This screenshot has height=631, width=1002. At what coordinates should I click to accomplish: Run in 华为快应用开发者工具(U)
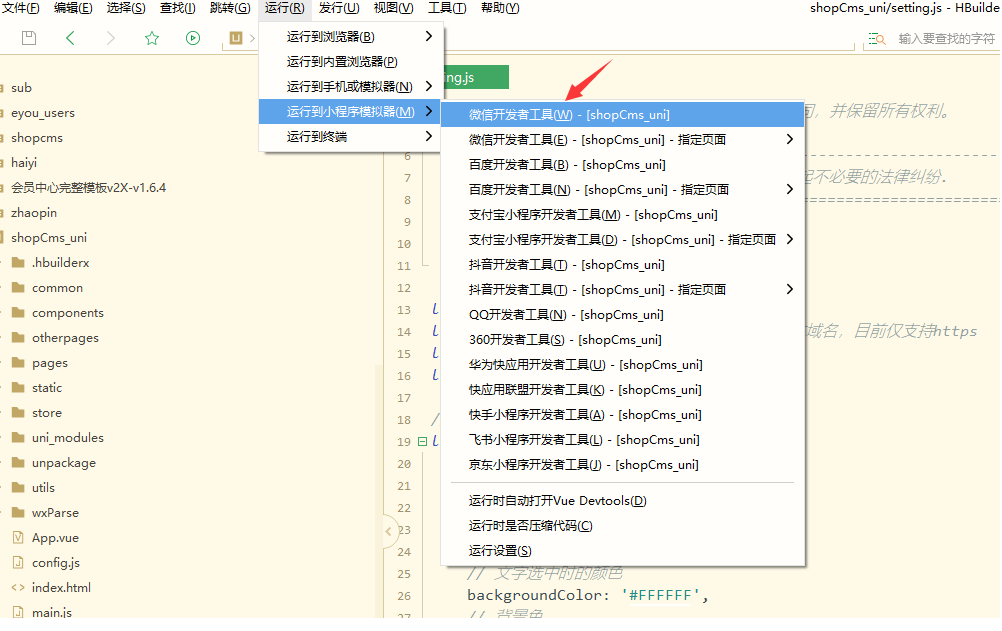[x=622, y=364]
